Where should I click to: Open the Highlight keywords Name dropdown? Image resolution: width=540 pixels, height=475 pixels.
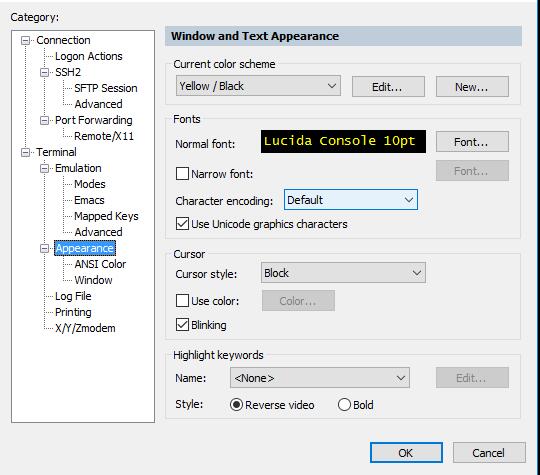click(320, 378)
